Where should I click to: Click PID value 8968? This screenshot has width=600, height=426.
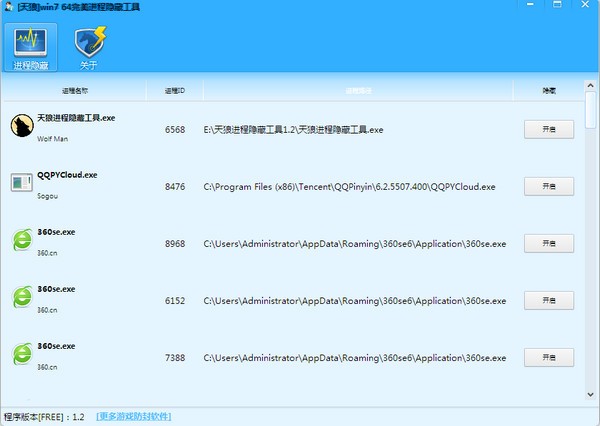175,244
